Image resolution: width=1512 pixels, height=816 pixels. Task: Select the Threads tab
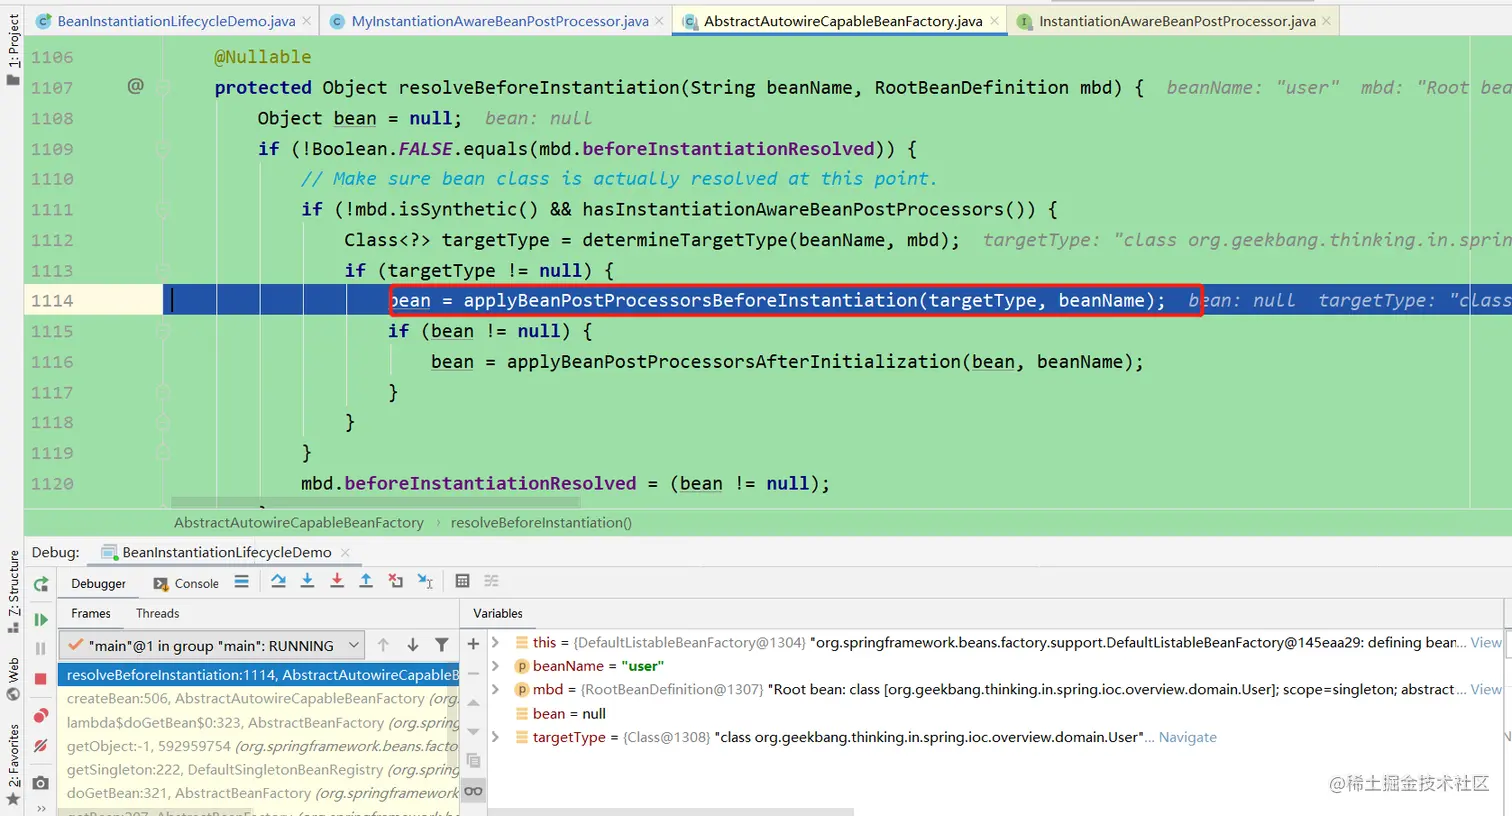point(158,614)
